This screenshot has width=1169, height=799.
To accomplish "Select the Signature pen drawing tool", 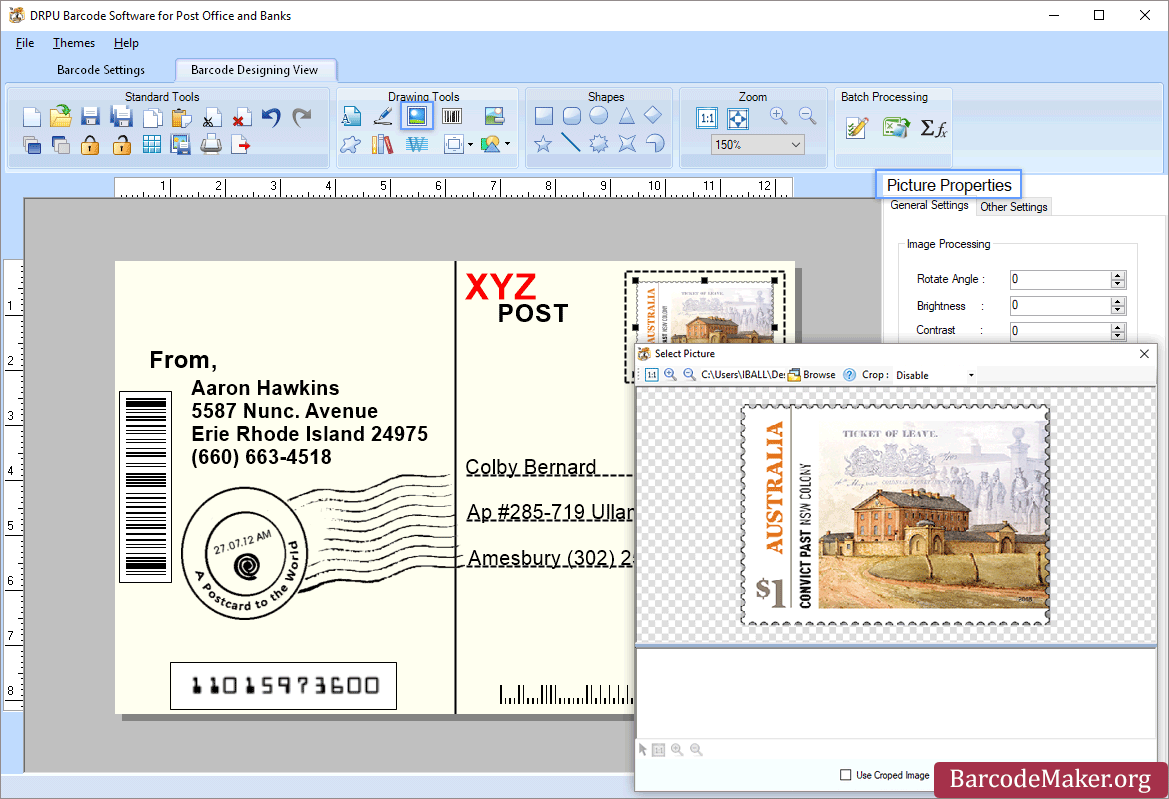I will (383, 116).
